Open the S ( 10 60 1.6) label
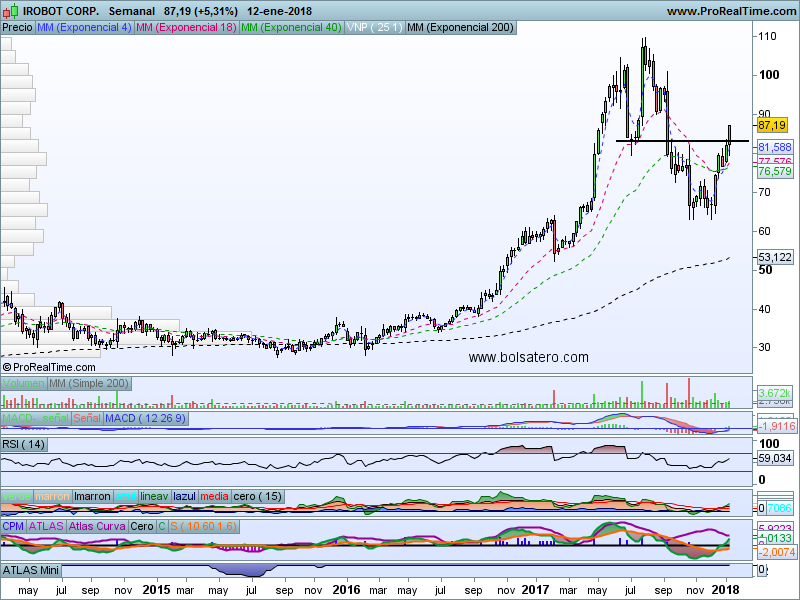 pos(204,527)
